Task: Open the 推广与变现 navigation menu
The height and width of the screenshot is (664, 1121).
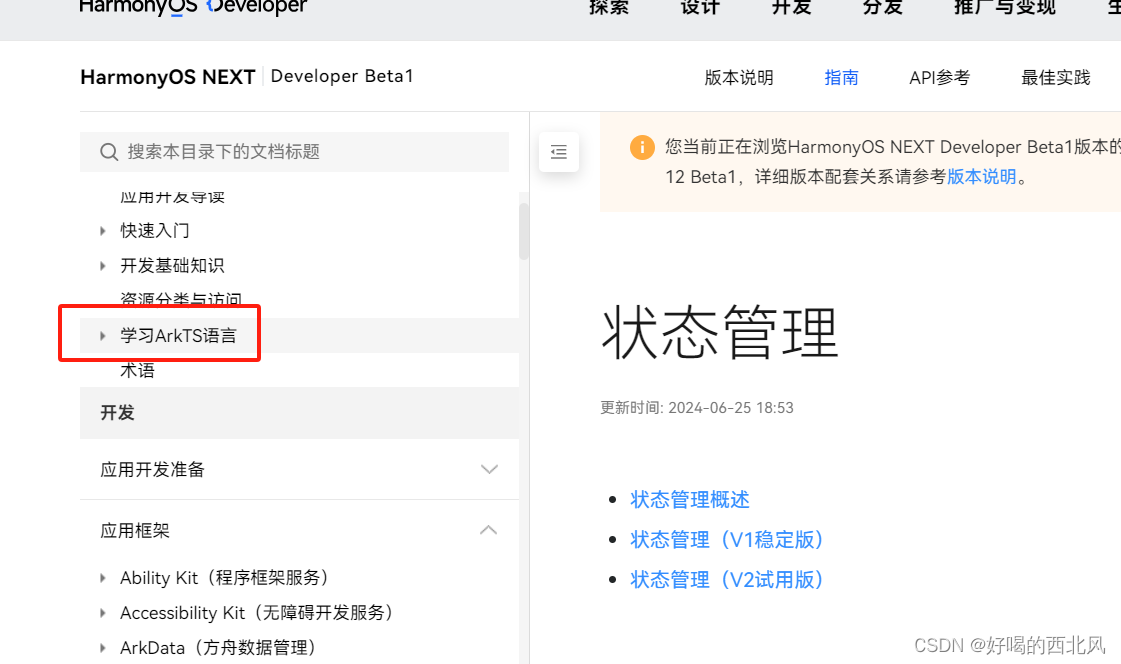Action: coord(1004,7)
